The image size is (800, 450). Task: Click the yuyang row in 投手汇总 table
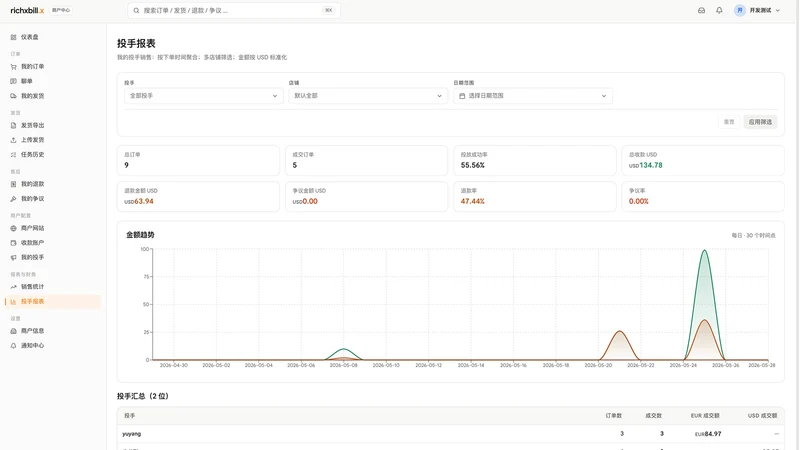click(x=451, y=434)
